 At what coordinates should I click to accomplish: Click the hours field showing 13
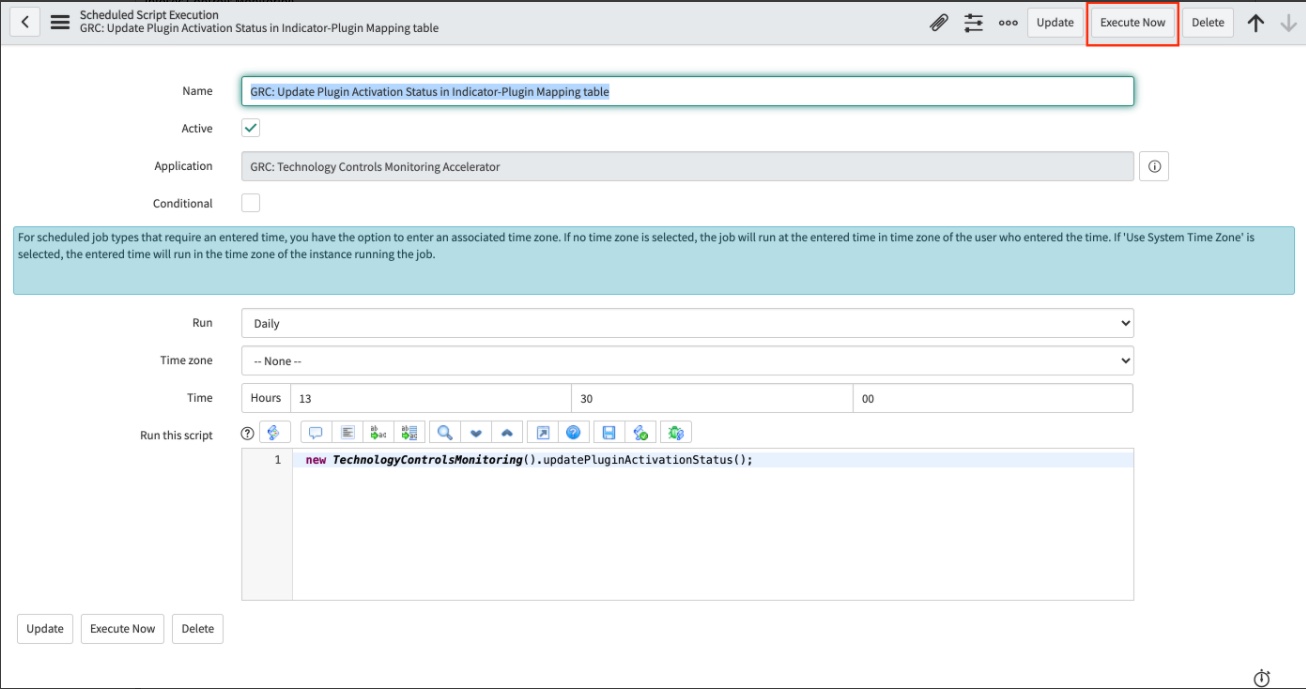pyautogui.click(x=430, y=398)
